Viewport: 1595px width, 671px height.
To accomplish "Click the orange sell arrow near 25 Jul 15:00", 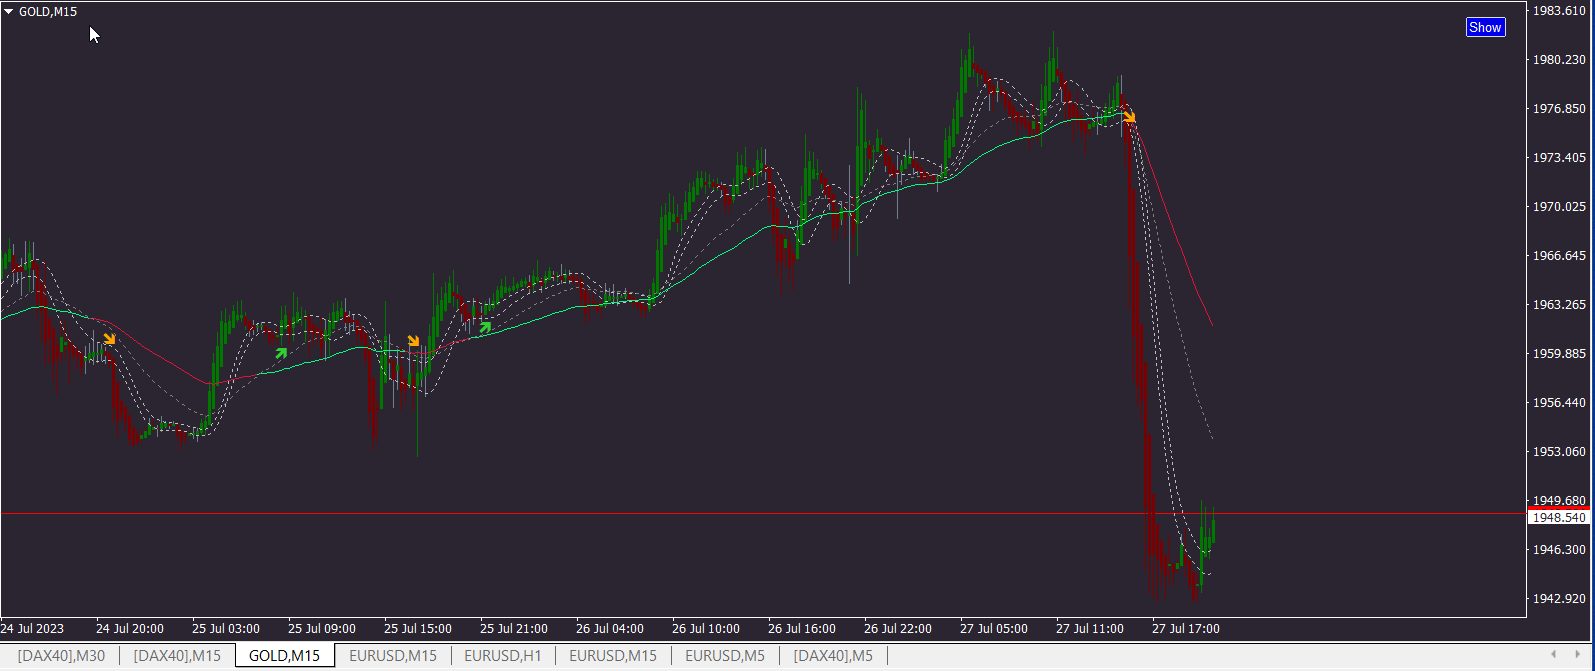I will click(x=414, y=342).
